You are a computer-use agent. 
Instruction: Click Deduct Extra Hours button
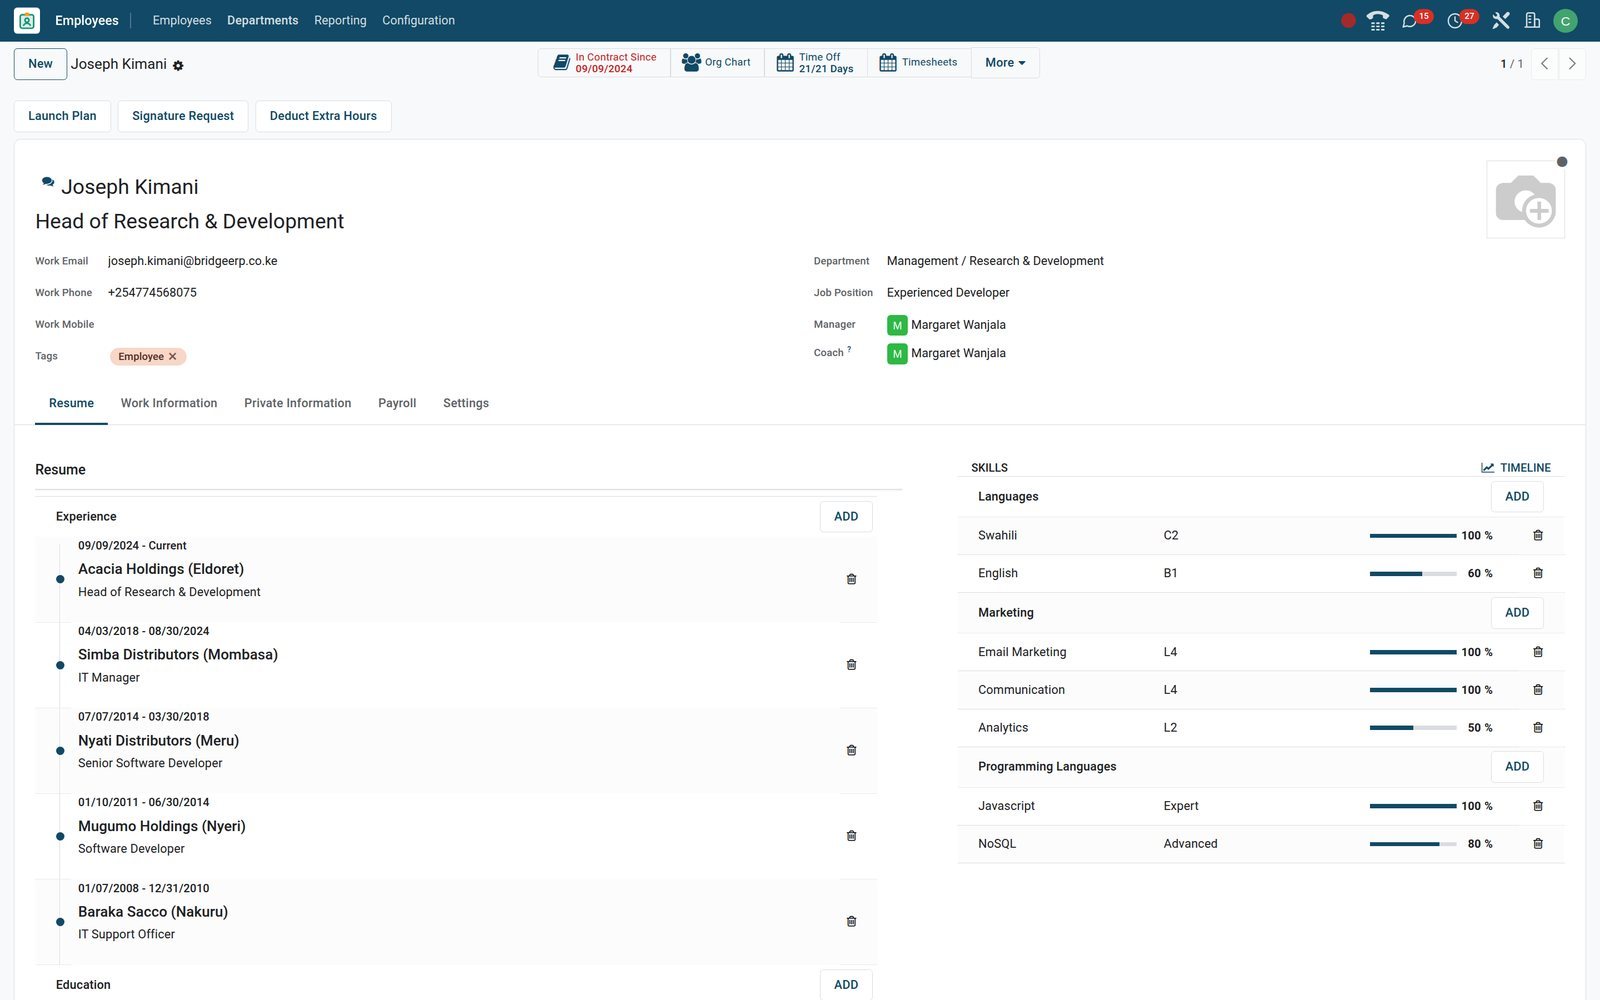click(323, 116)
